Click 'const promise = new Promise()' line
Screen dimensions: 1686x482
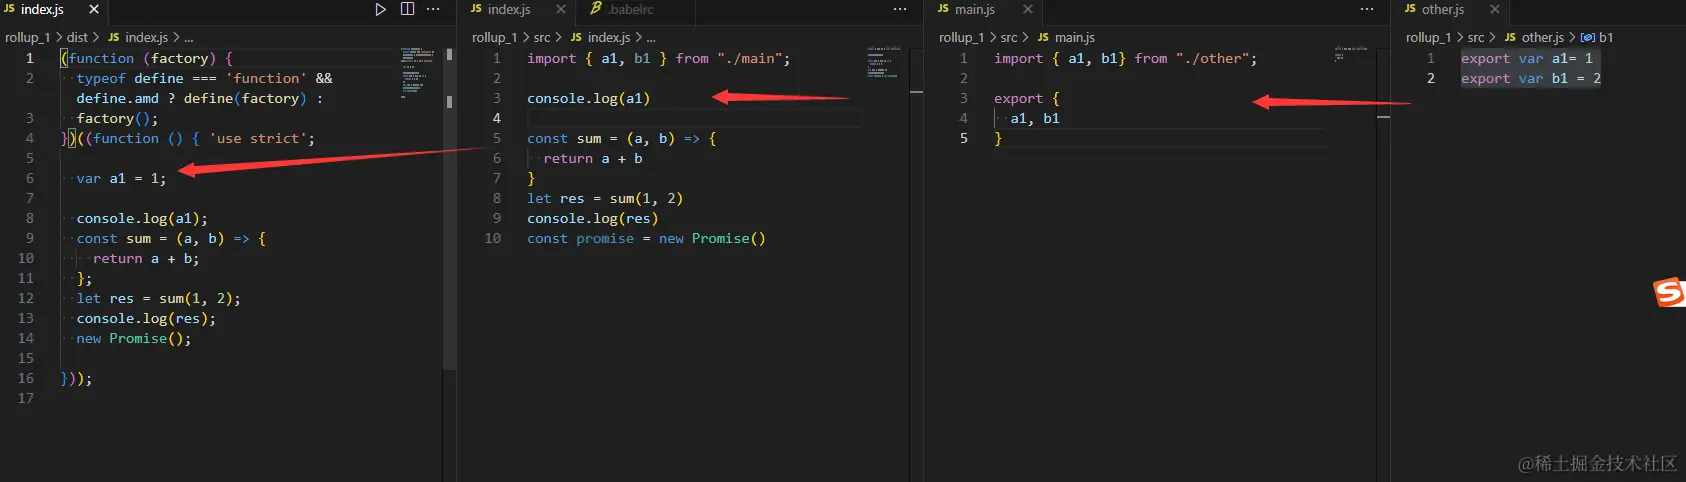point(646,238)
